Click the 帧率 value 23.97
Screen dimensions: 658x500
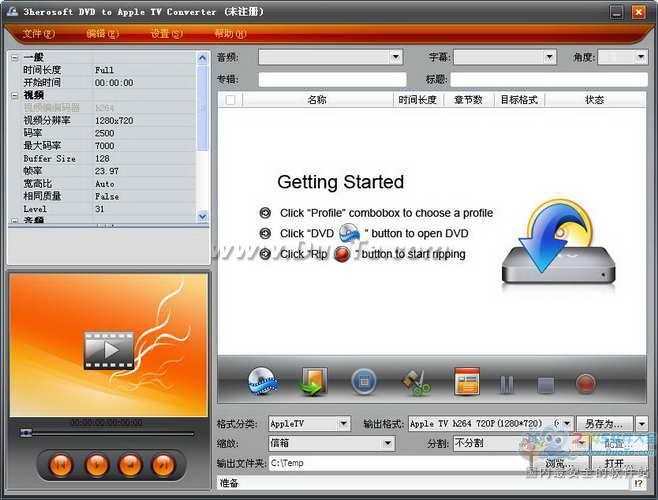pos(107,171)
